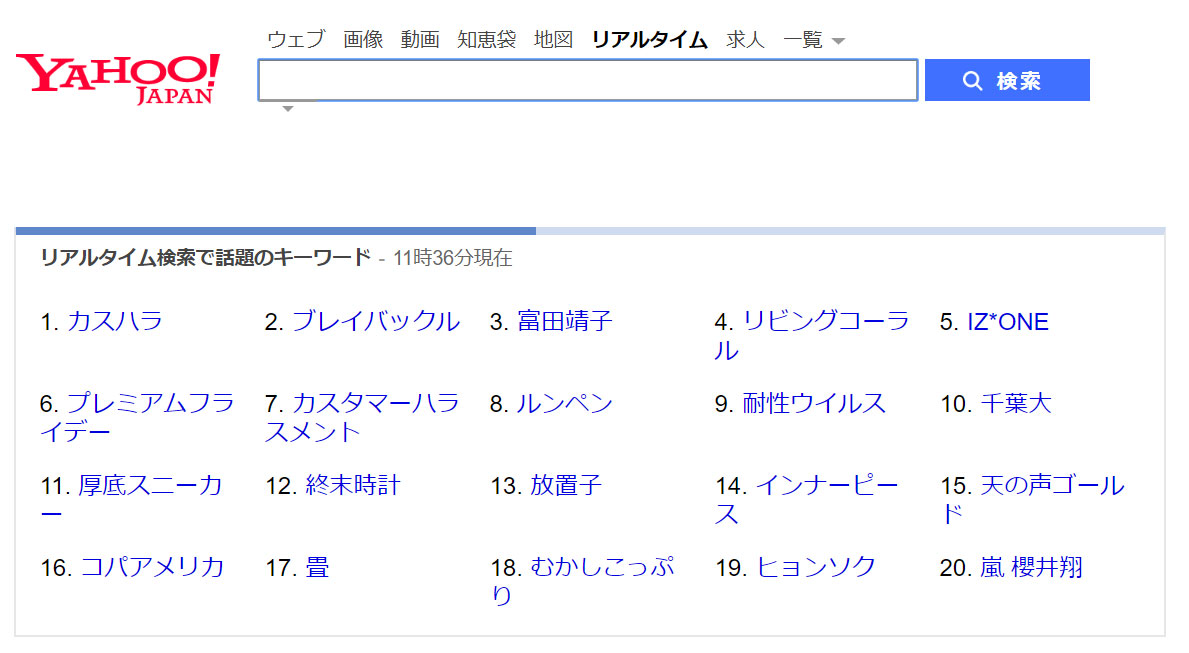Open trending keyword プレイバックル
1189x653 pixels.
tap(375, 321)
